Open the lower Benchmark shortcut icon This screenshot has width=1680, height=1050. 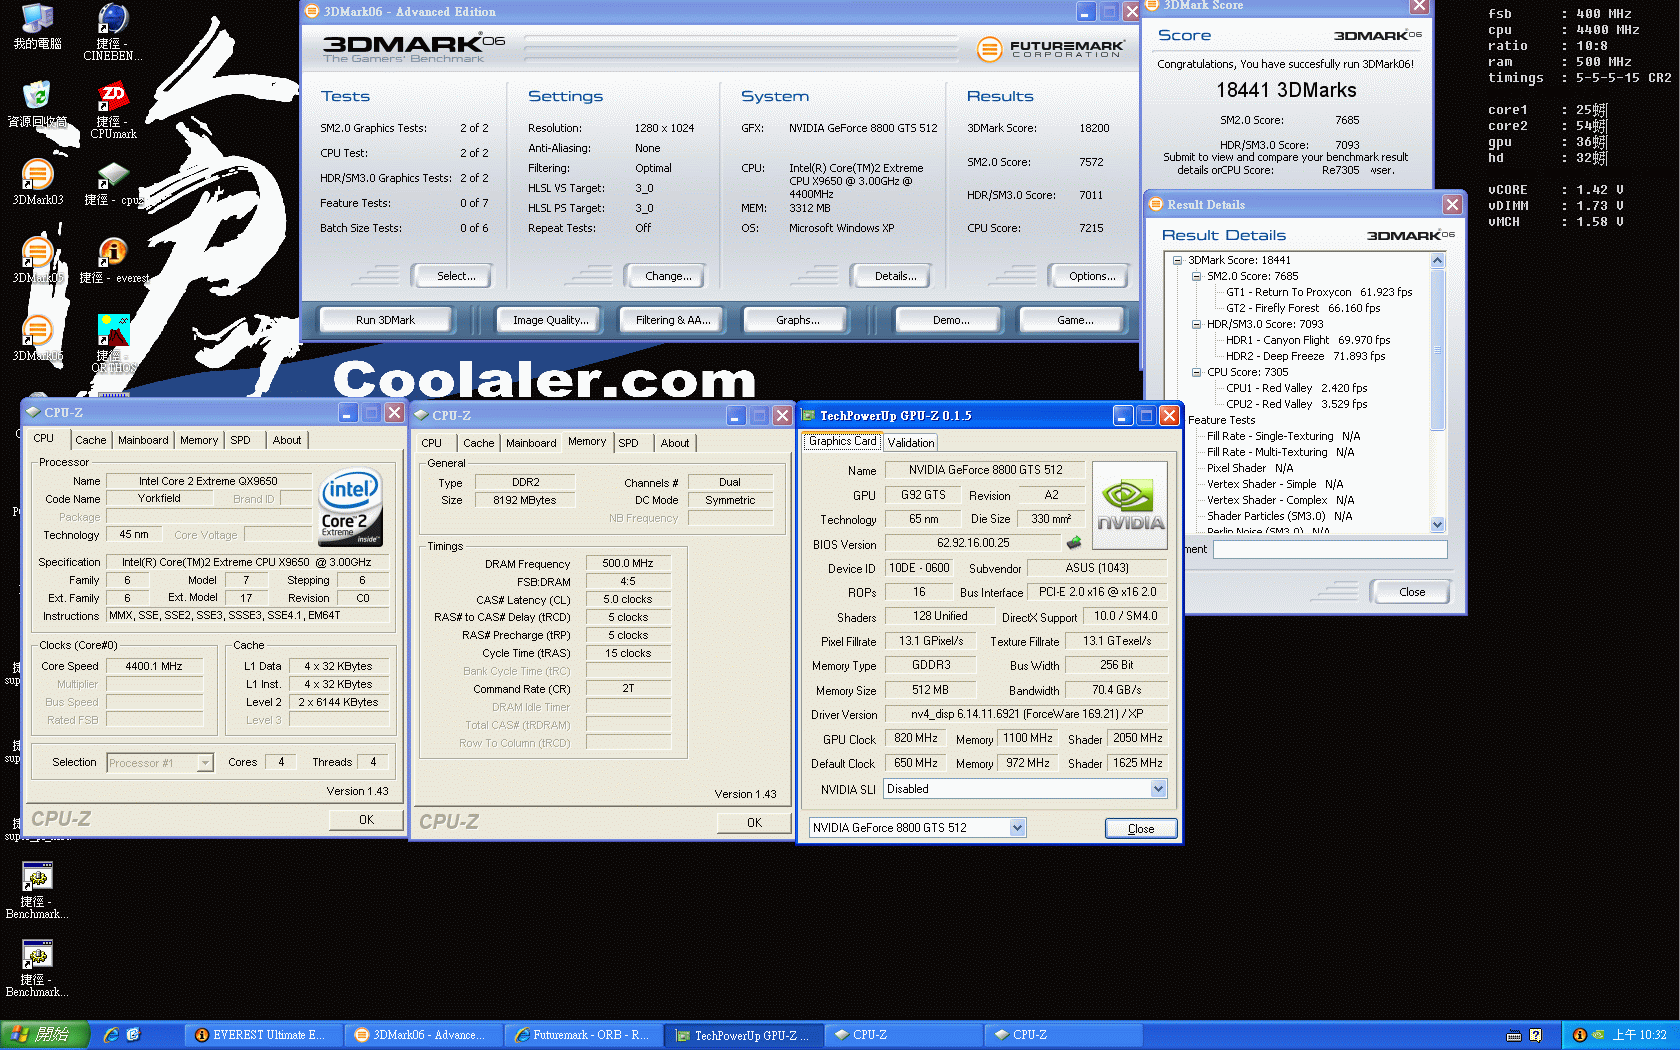coord(37,969)
